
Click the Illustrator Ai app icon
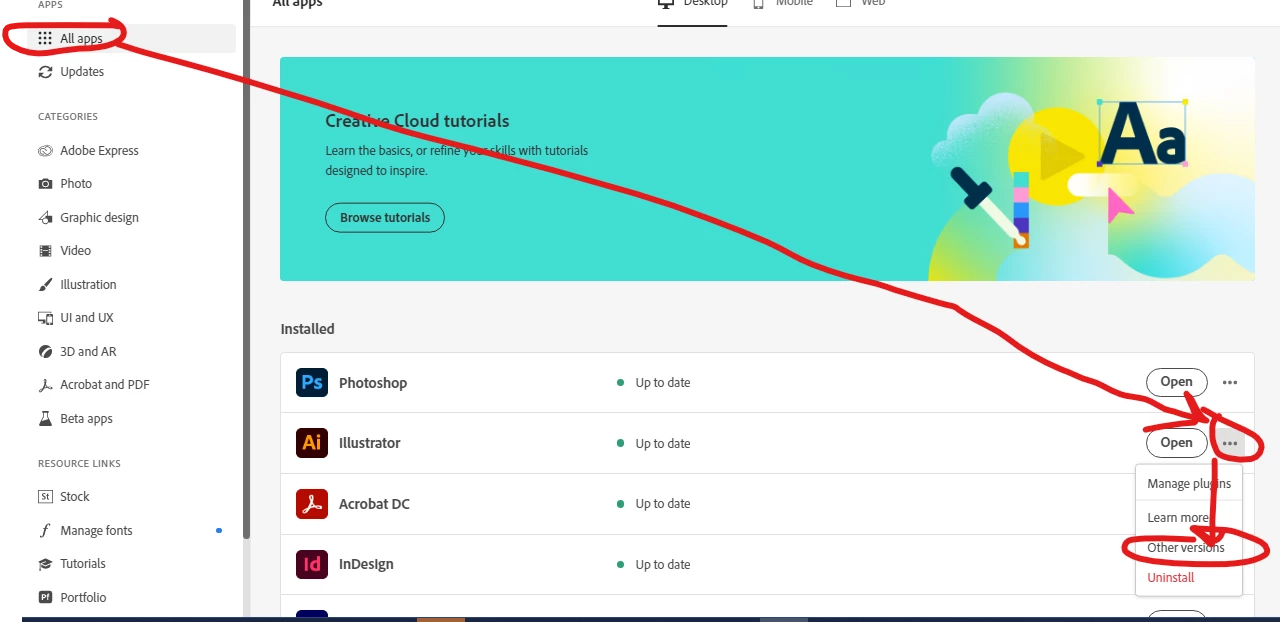pyautogui.click(x=312, y=443)
